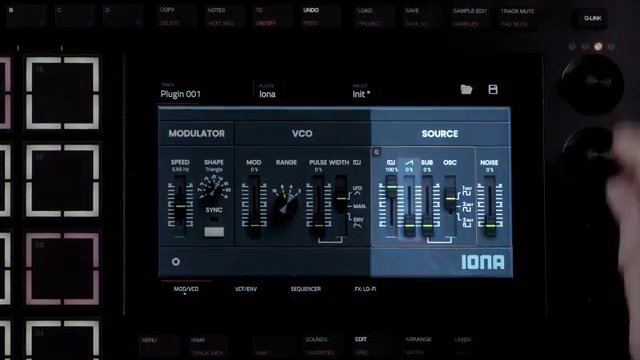Select the SOURCE section header
The height and width of the screenshot is (360, 640).
click(440, 133)
